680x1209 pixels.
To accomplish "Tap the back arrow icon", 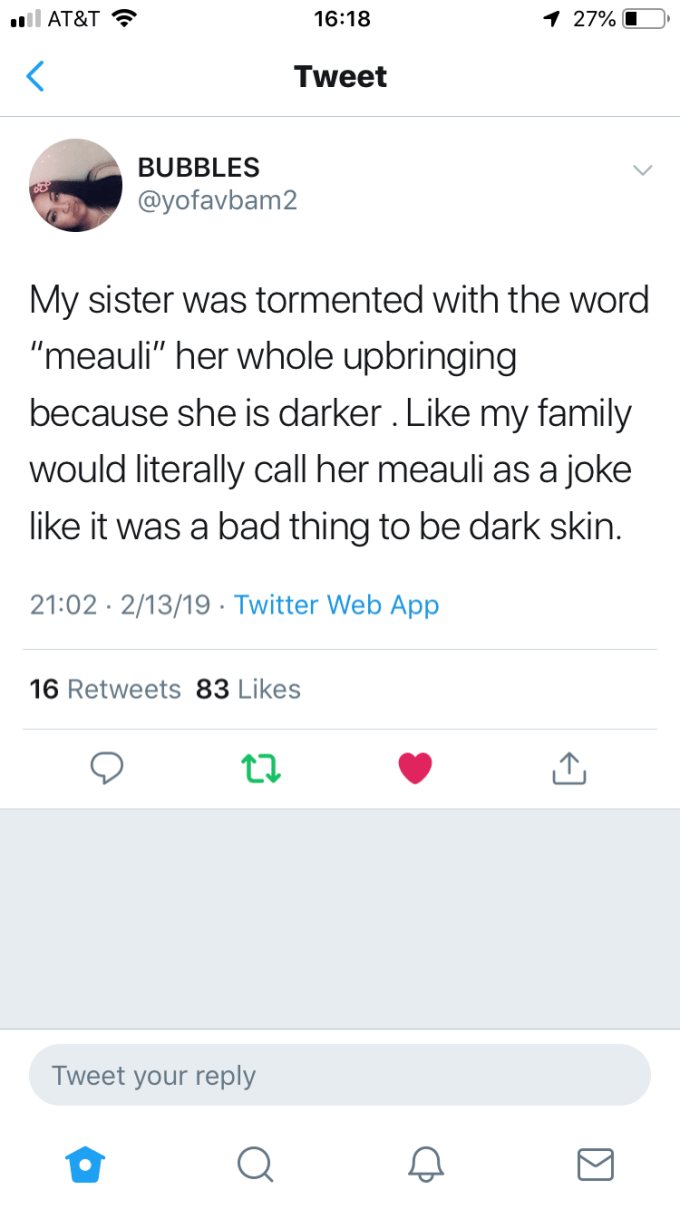I will point(35,76).
